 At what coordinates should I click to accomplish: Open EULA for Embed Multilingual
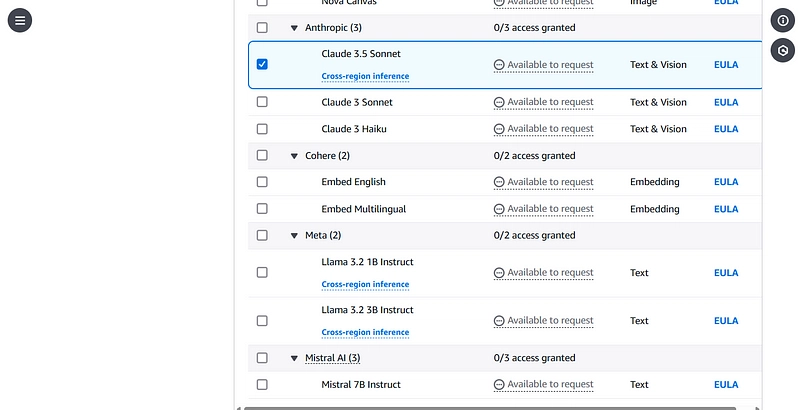tap(726, 209)
